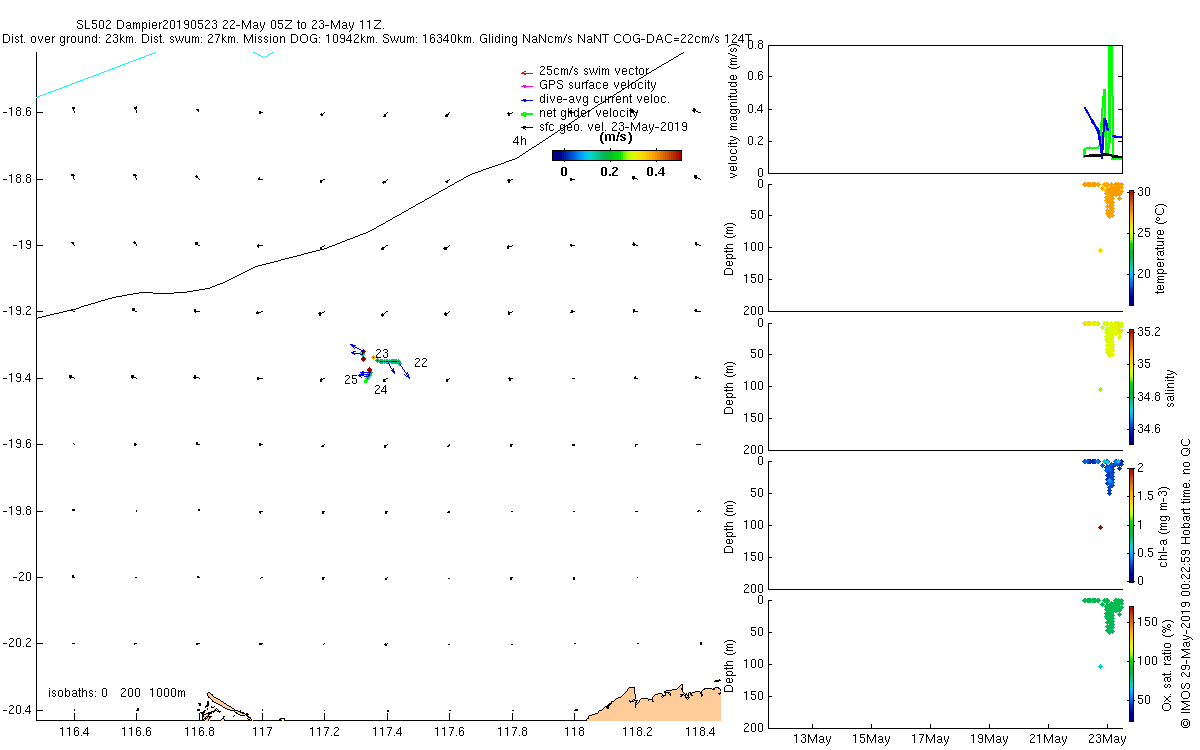Click the 118.2 longitude tick label
The height and width of the screenshot is (750, 1200).
click(637, 732)
